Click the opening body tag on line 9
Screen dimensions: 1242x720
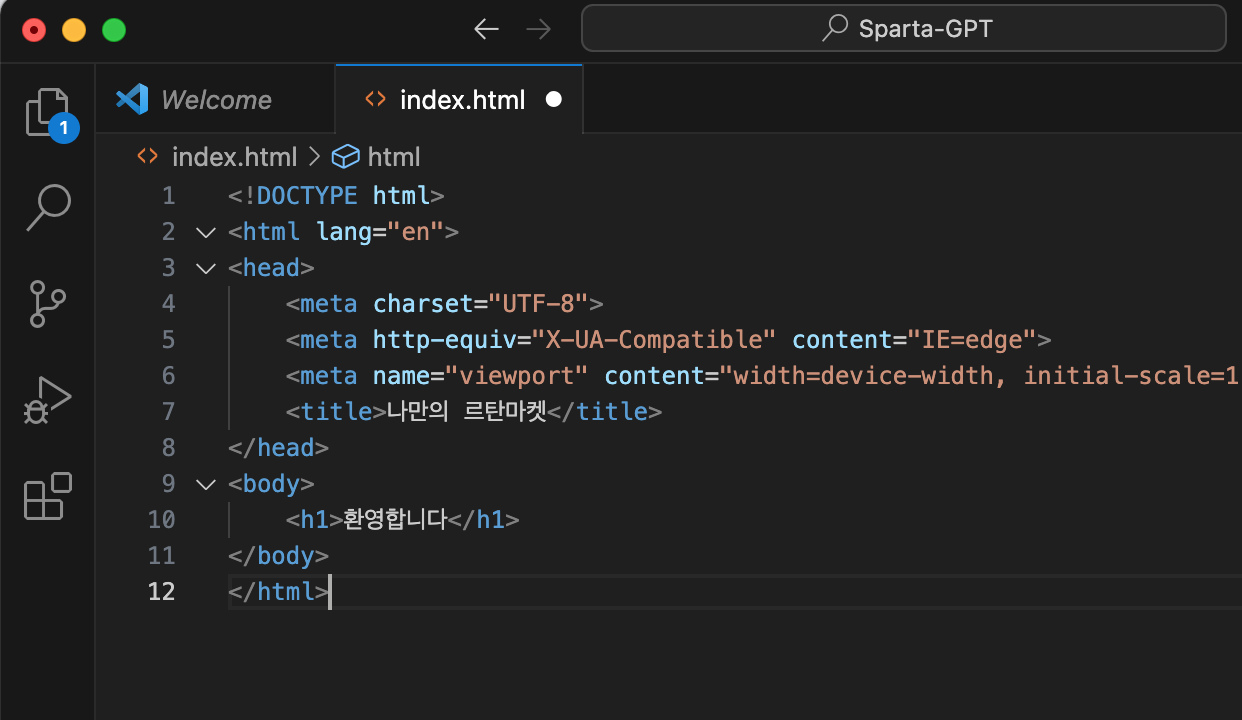pos(271,484)
